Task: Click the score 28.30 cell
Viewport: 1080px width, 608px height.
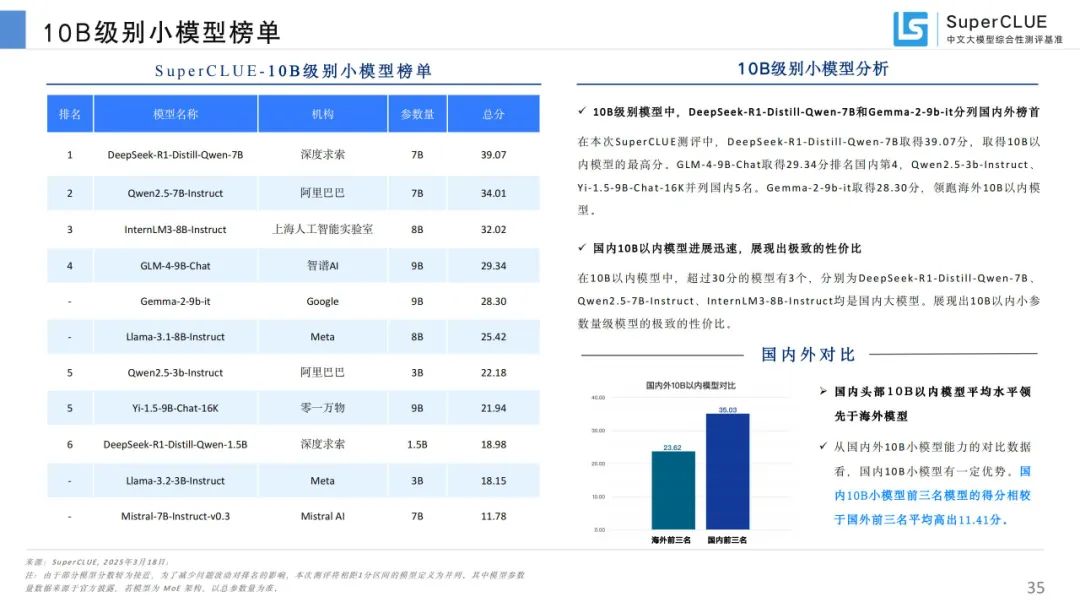Action: coord(493,302)
